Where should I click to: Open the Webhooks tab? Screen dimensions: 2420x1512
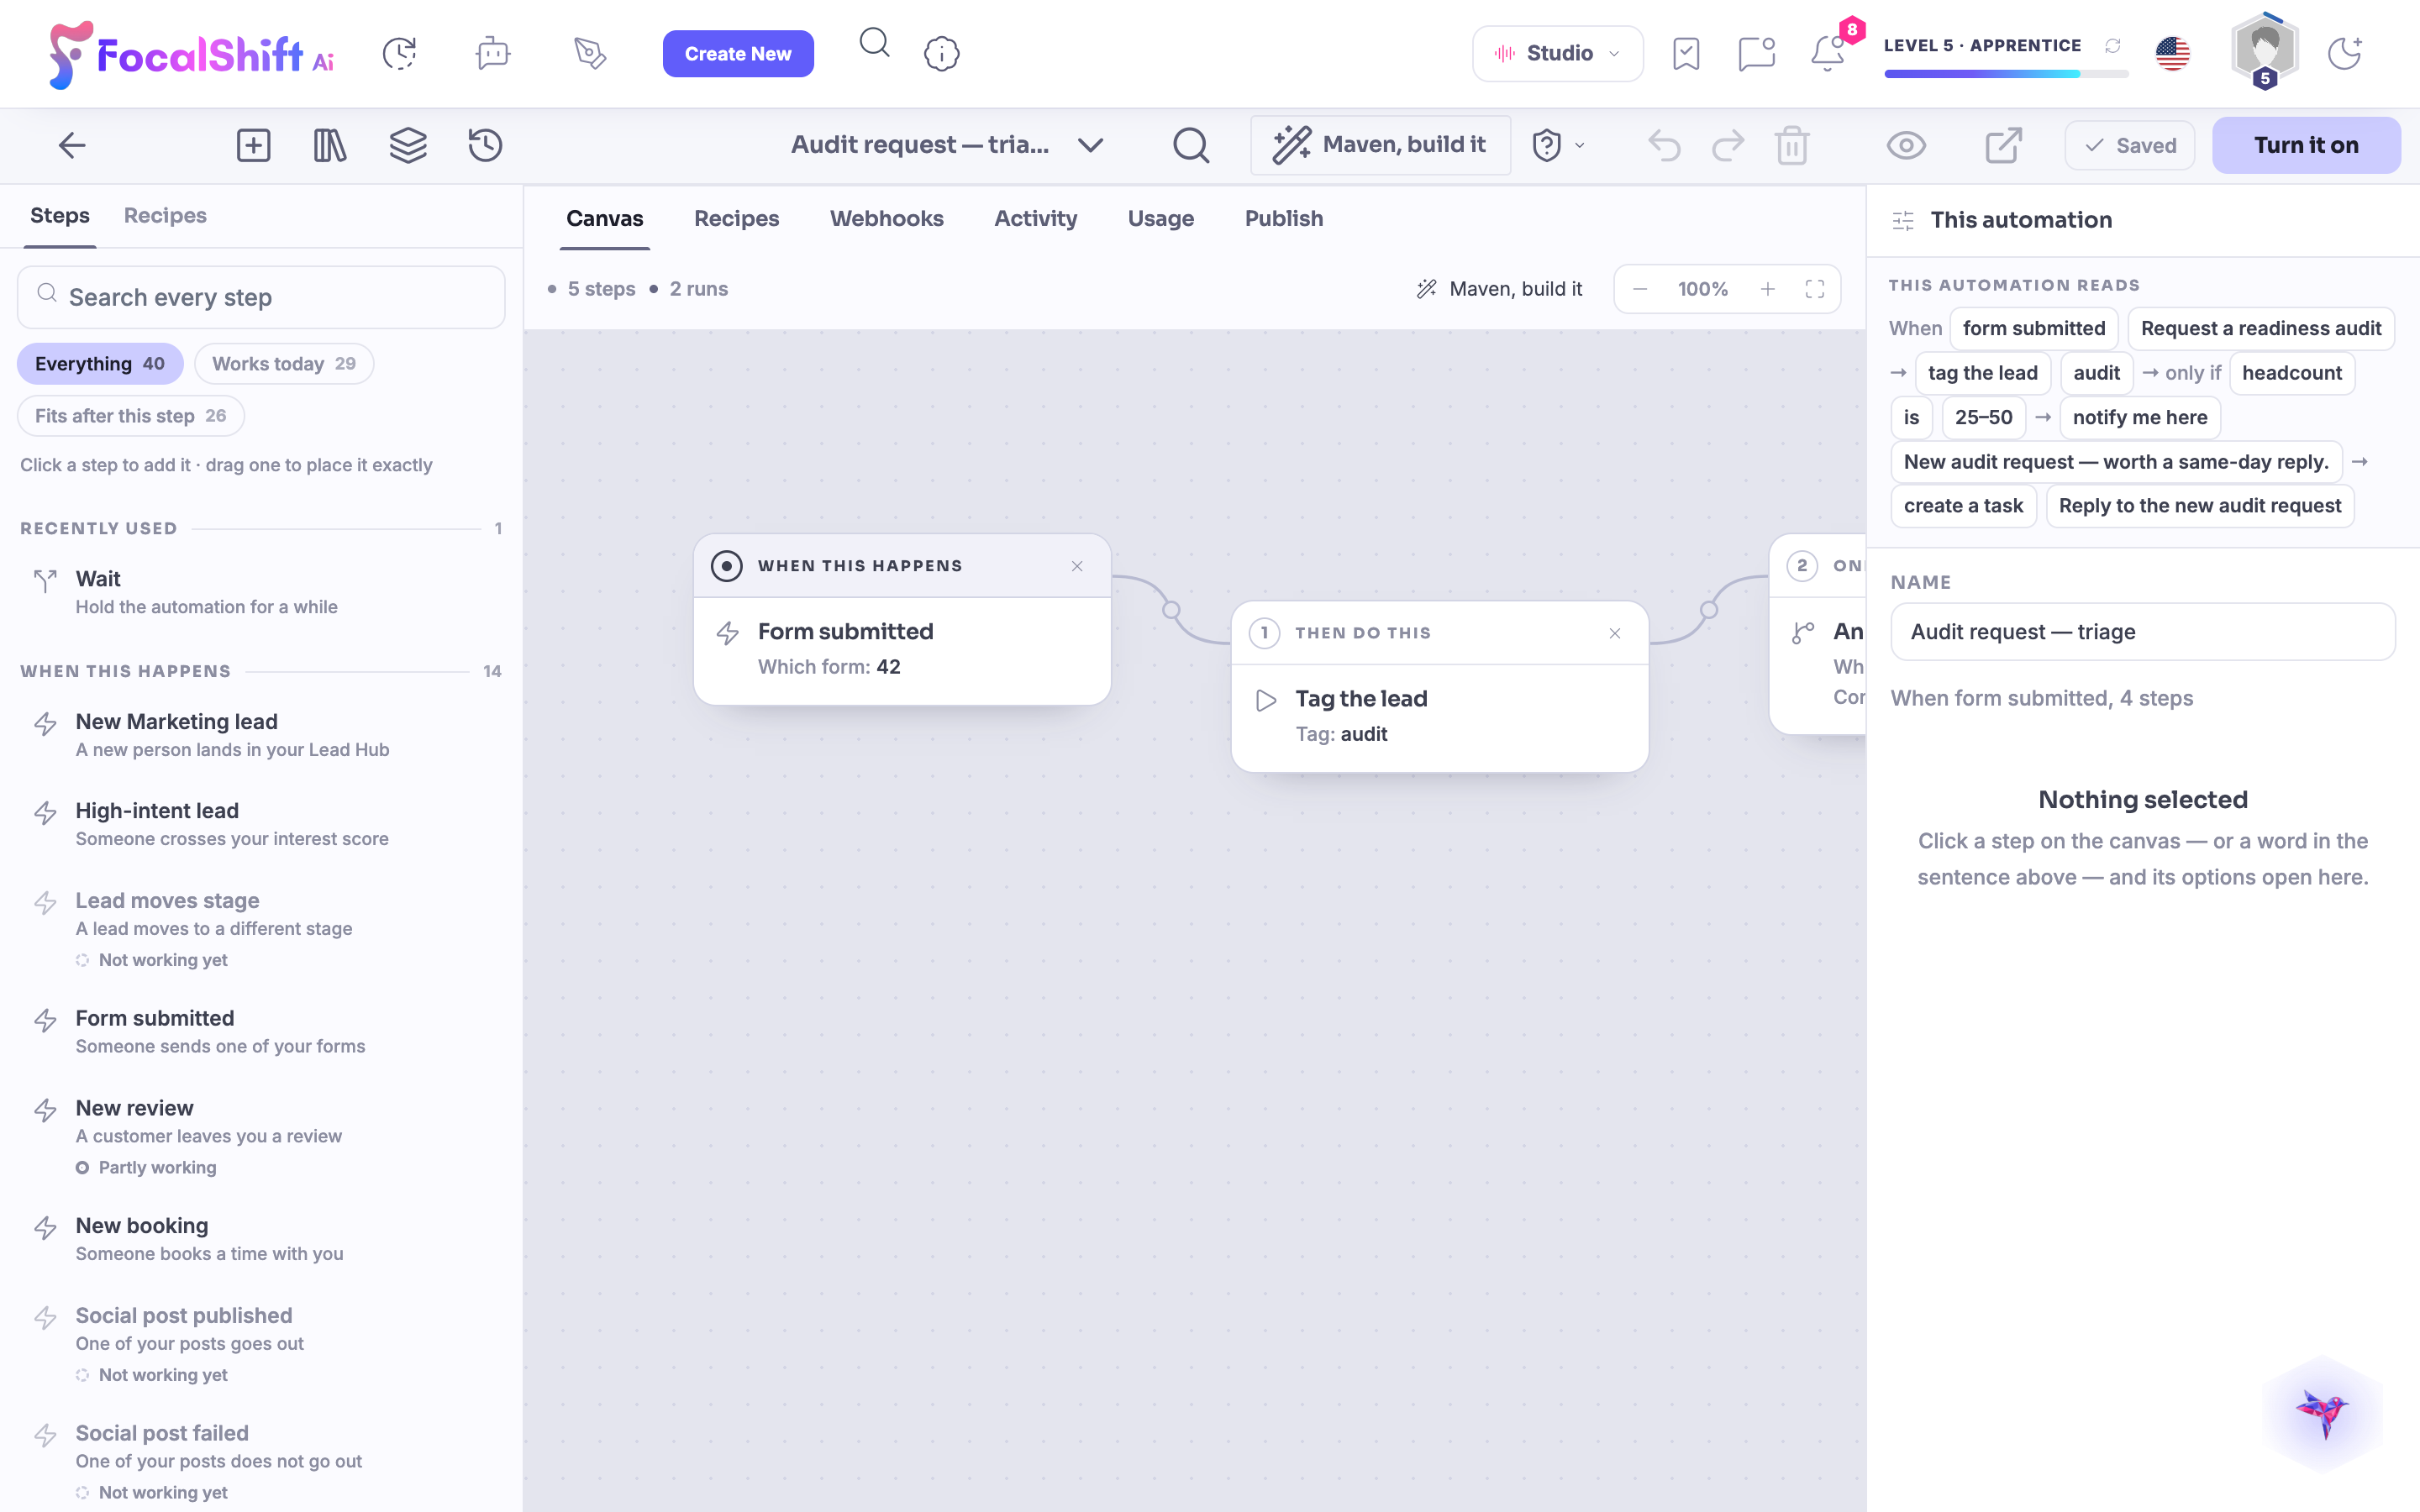point(886,219)
